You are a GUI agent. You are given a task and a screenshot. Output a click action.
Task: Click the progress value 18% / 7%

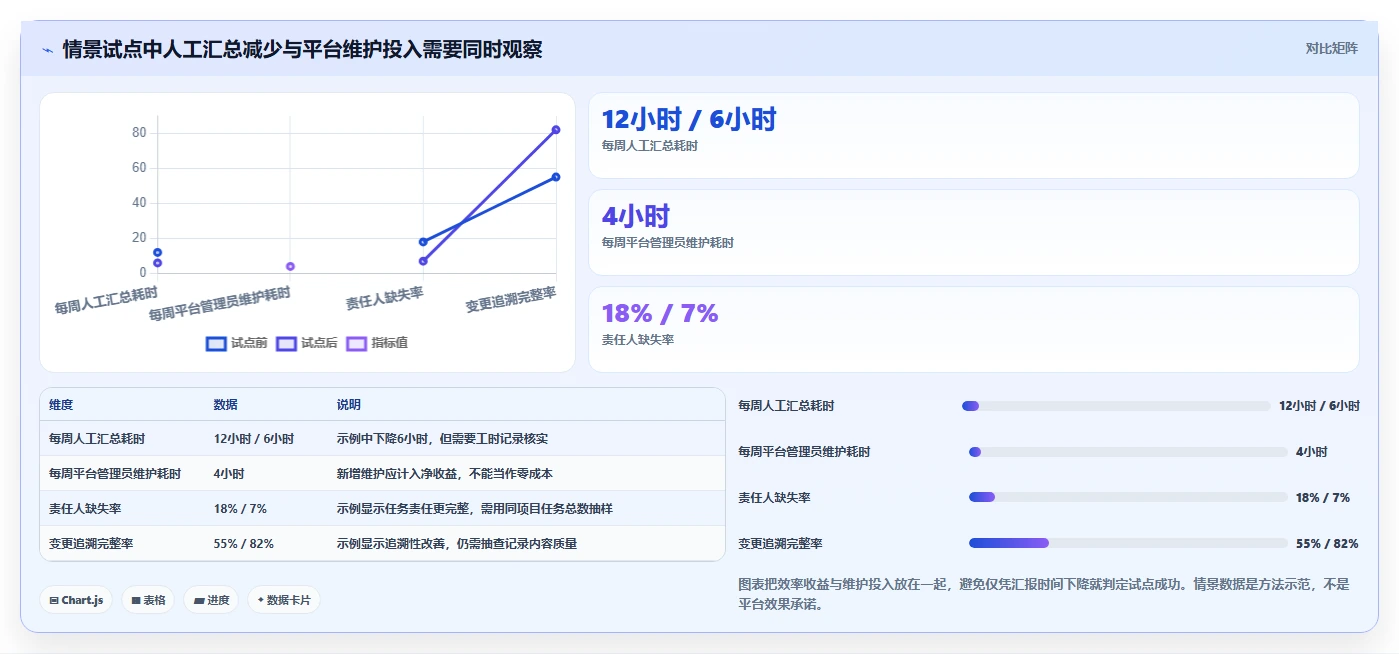point(1323,498)
